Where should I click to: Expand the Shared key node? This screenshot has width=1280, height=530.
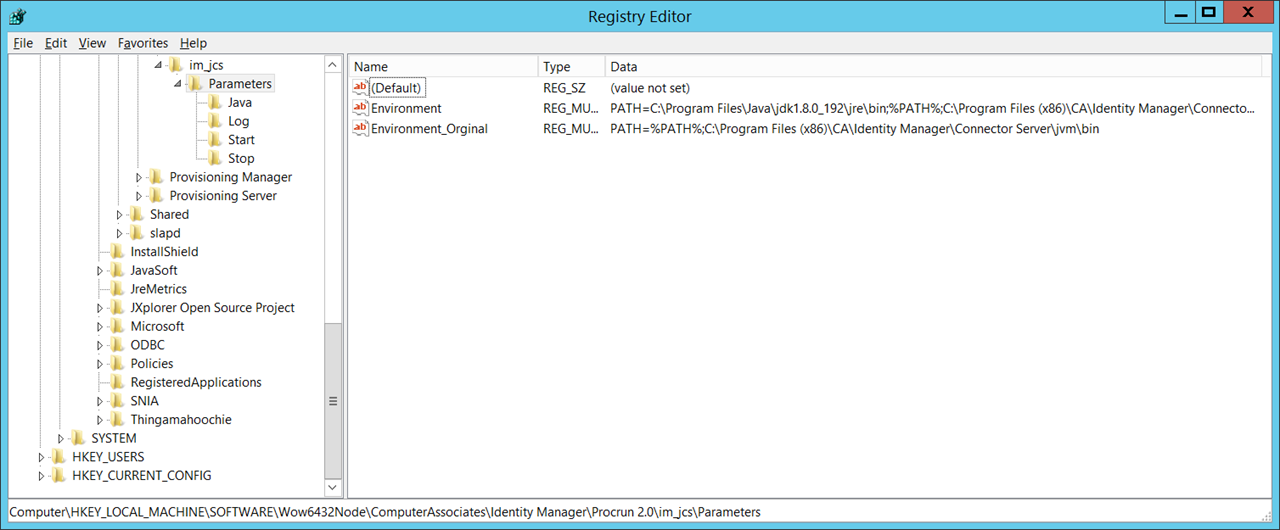click(120, 215)
